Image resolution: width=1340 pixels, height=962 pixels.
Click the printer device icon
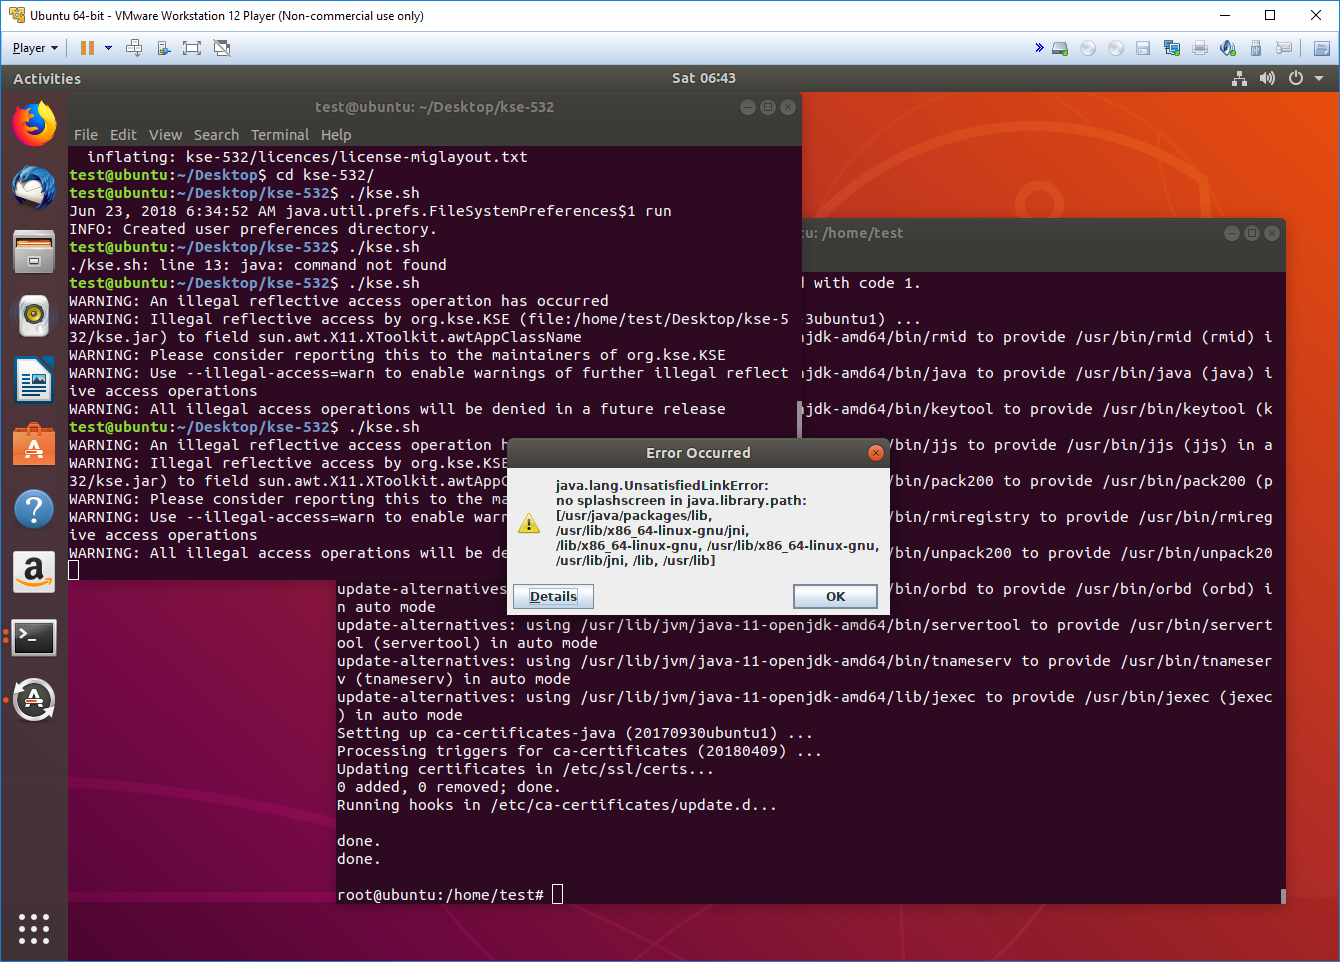1200,48
